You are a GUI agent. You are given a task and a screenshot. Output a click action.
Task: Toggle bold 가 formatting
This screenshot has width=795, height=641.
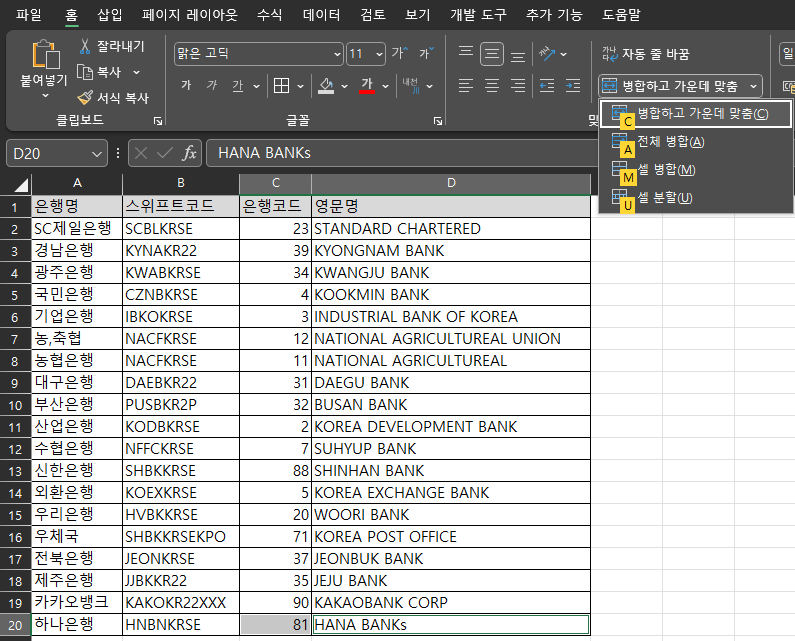(x=186, y=86)
